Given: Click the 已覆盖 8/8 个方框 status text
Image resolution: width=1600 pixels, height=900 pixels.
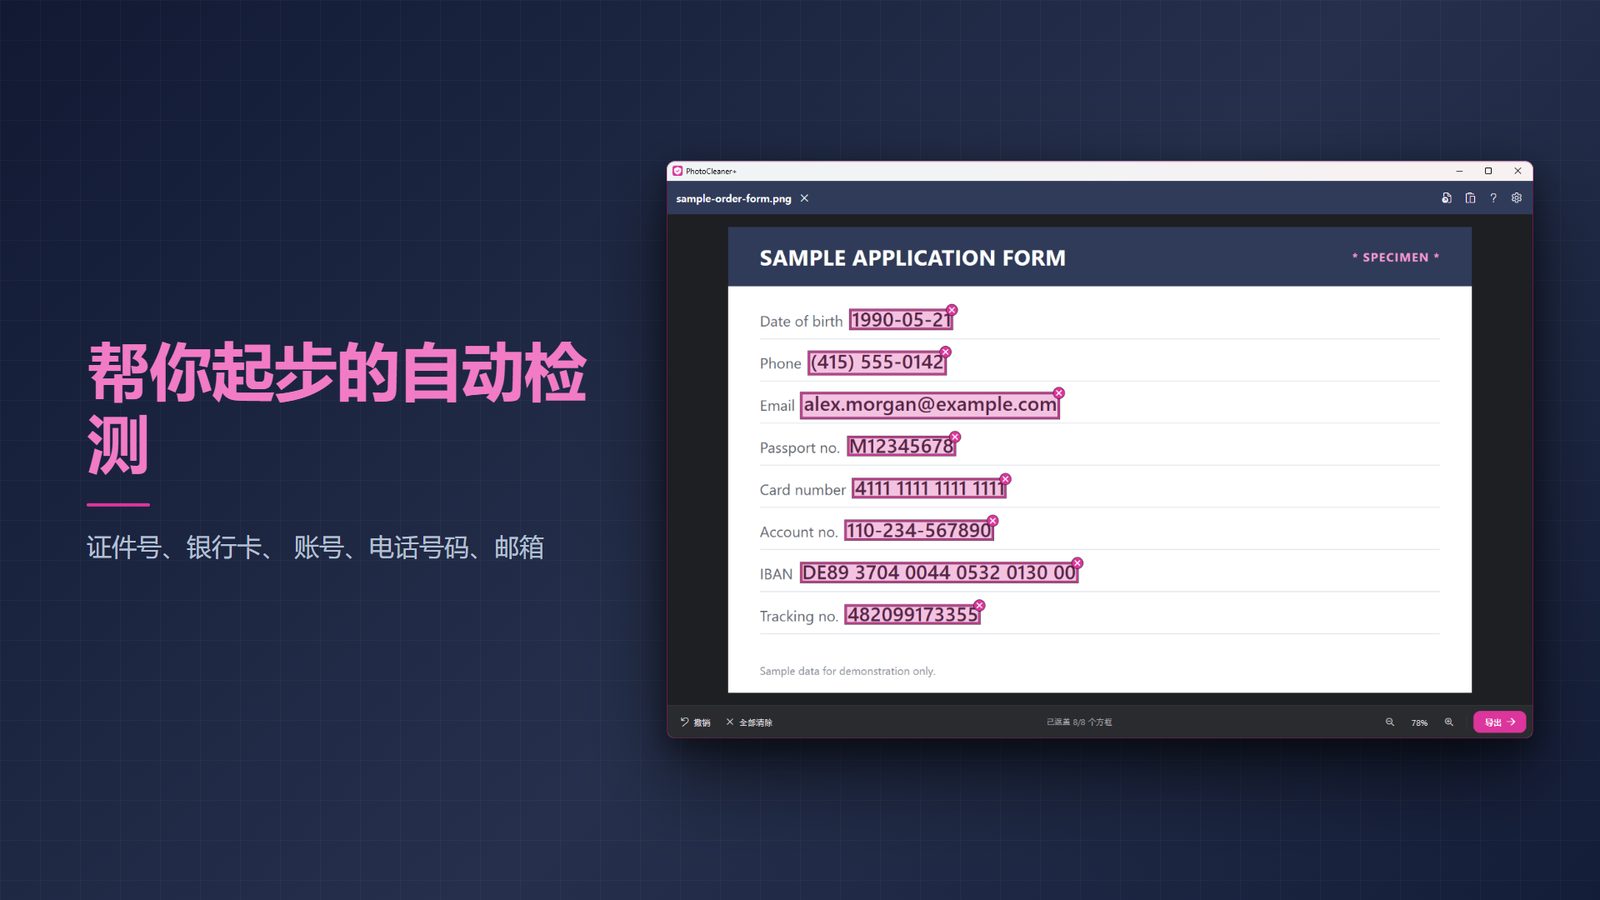Looking at the screenshot, I should (x=1079, y=722).
